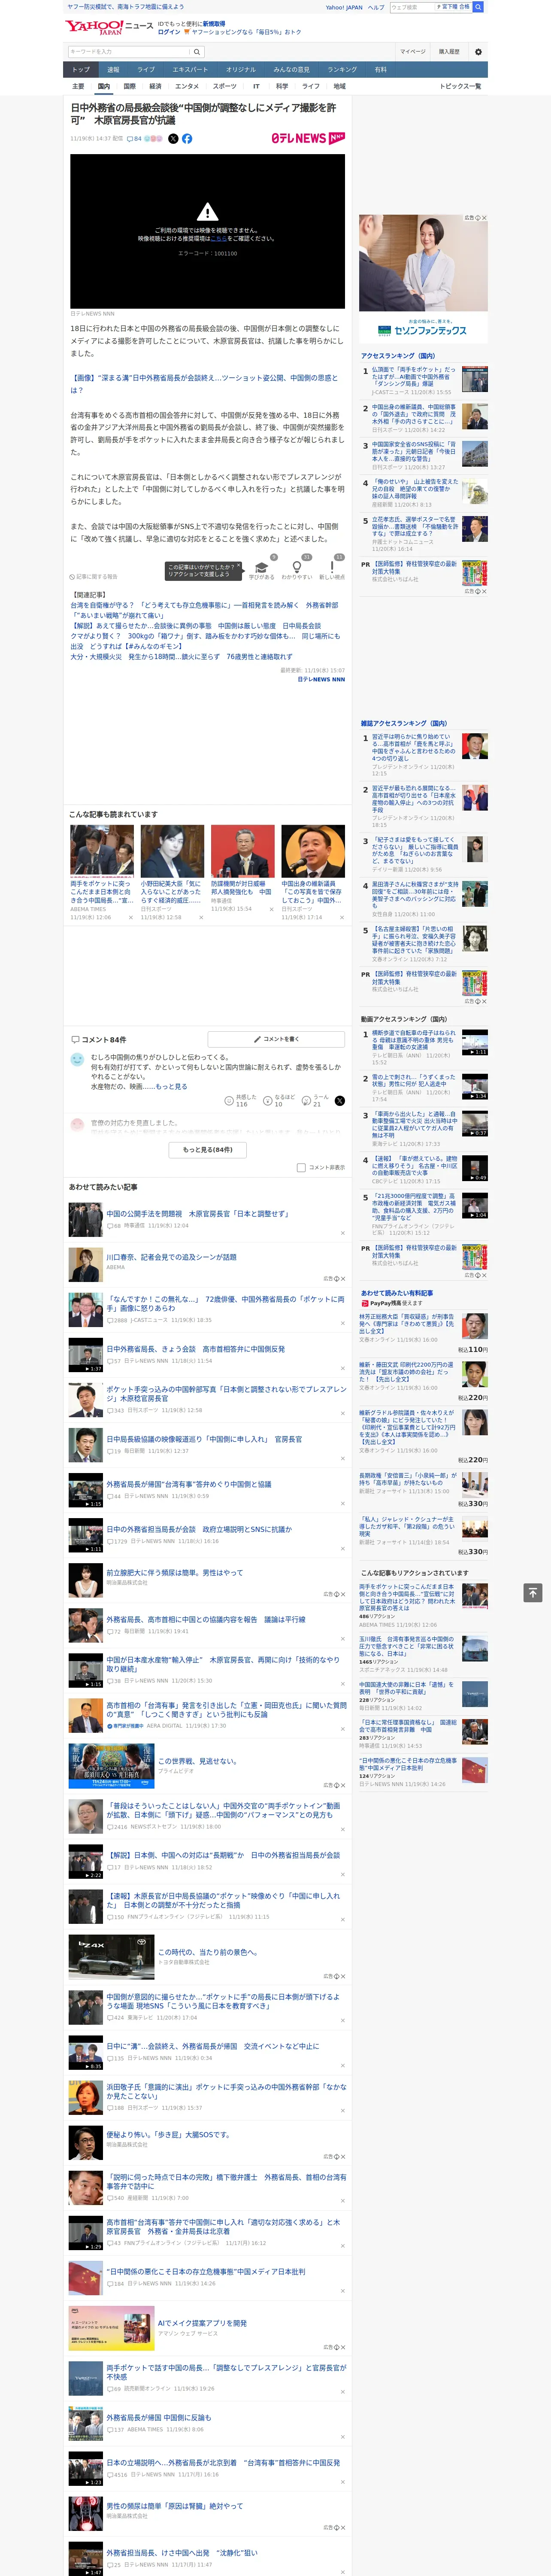Viewport: 551px width, 2576px height.
Task: Click the Yahoo! JAPAN news logo
Action: (110, 27)
